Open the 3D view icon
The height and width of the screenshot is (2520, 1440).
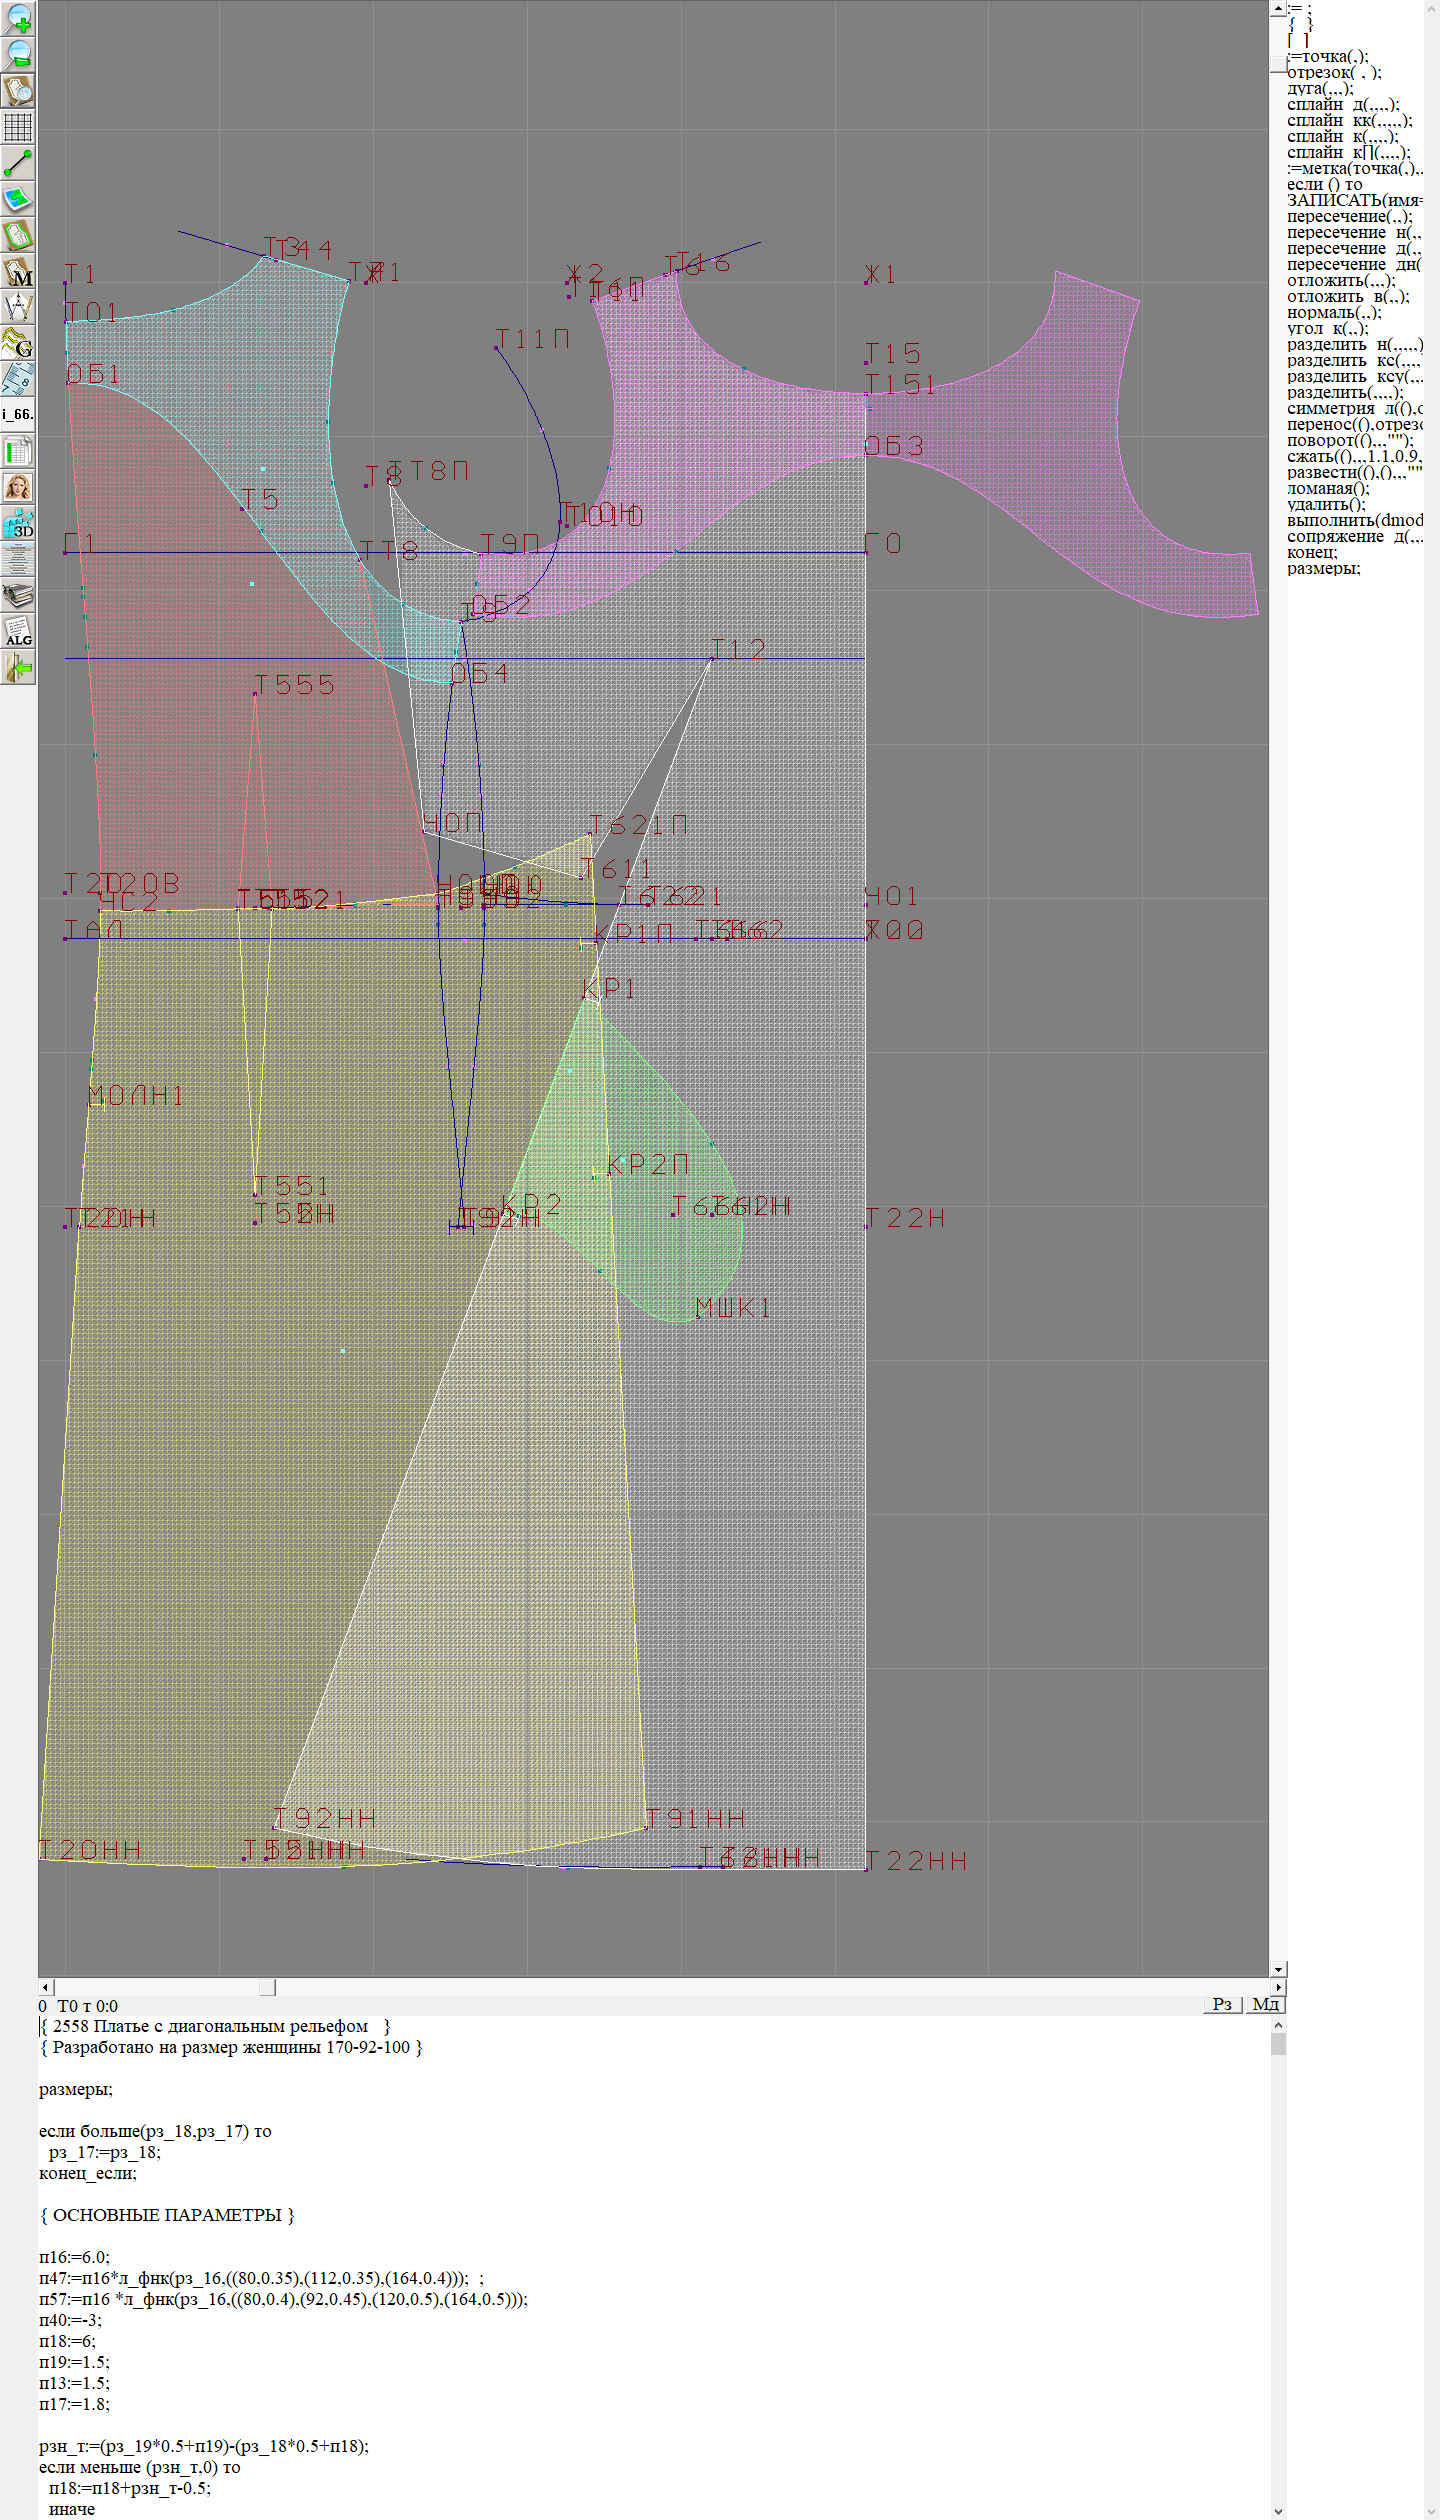click(18, 523)
